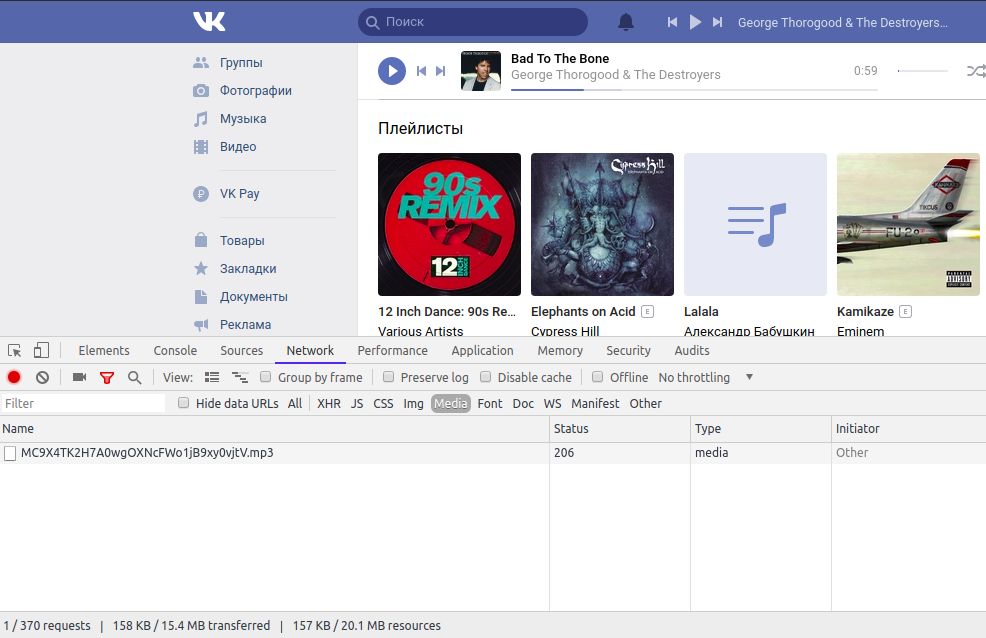Image resolution: width=986 pixels, height=638 pixels.
Task: Open notifications bell icon
Action: pyautogui.click(x=626, y=22)
